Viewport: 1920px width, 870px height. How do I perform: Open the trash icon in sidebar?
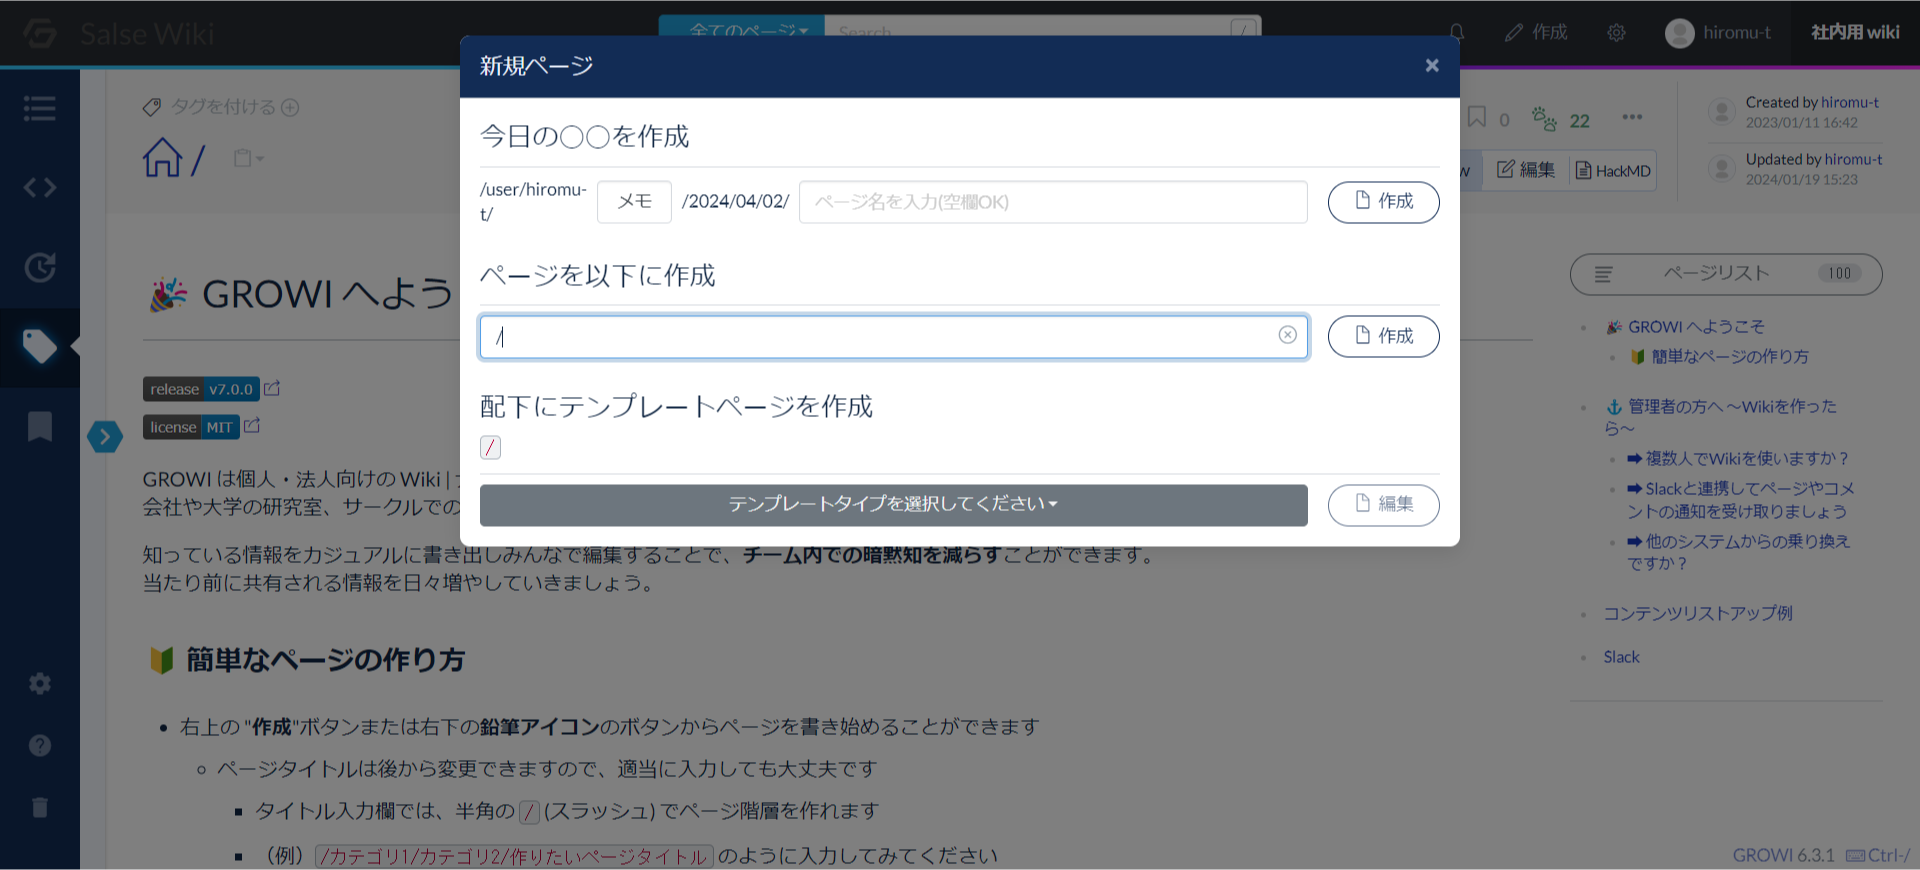coord(40,807)
